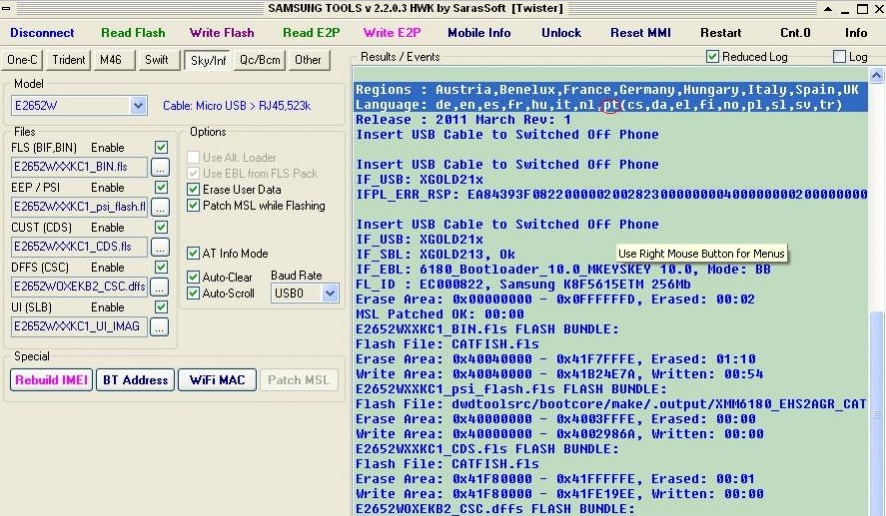886x516 pixels.
Task: Open Info in the toolbar
Action: point(855,33)
